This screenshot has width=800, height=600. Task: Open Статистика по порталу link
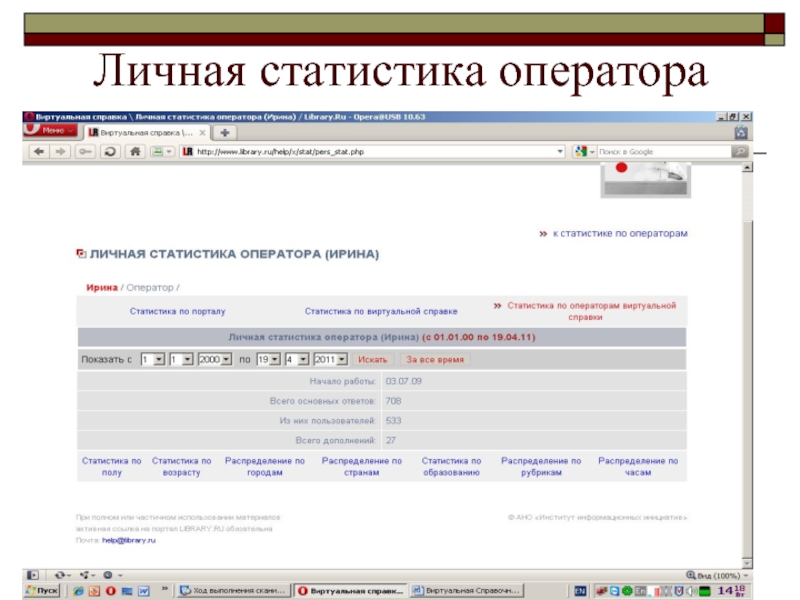(x=177, y=311)
